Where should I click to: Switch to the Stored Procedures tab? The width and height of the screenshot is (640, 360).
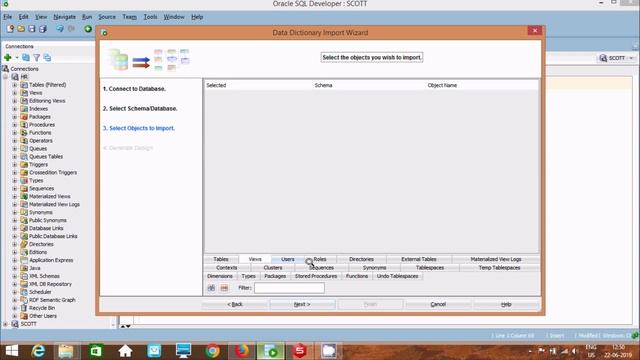coord(316,276)
